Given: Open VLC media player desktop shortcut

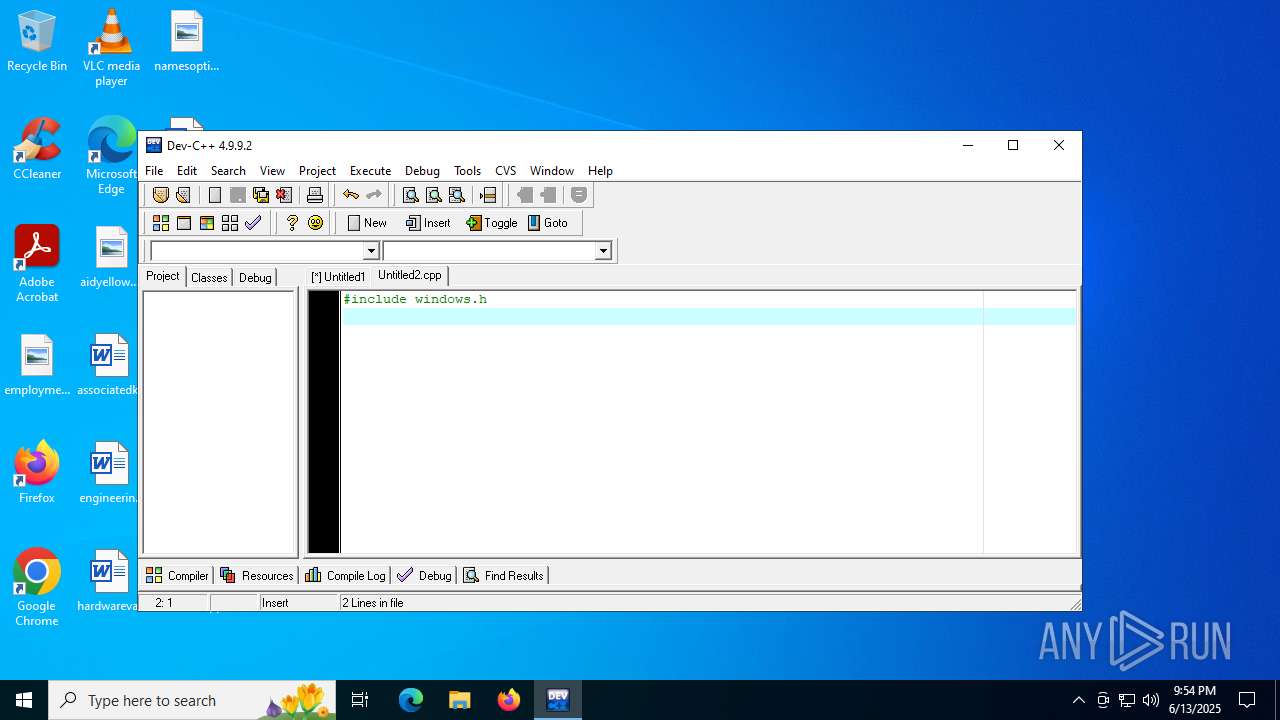Looking at the screenshot, I should (111, 48).
